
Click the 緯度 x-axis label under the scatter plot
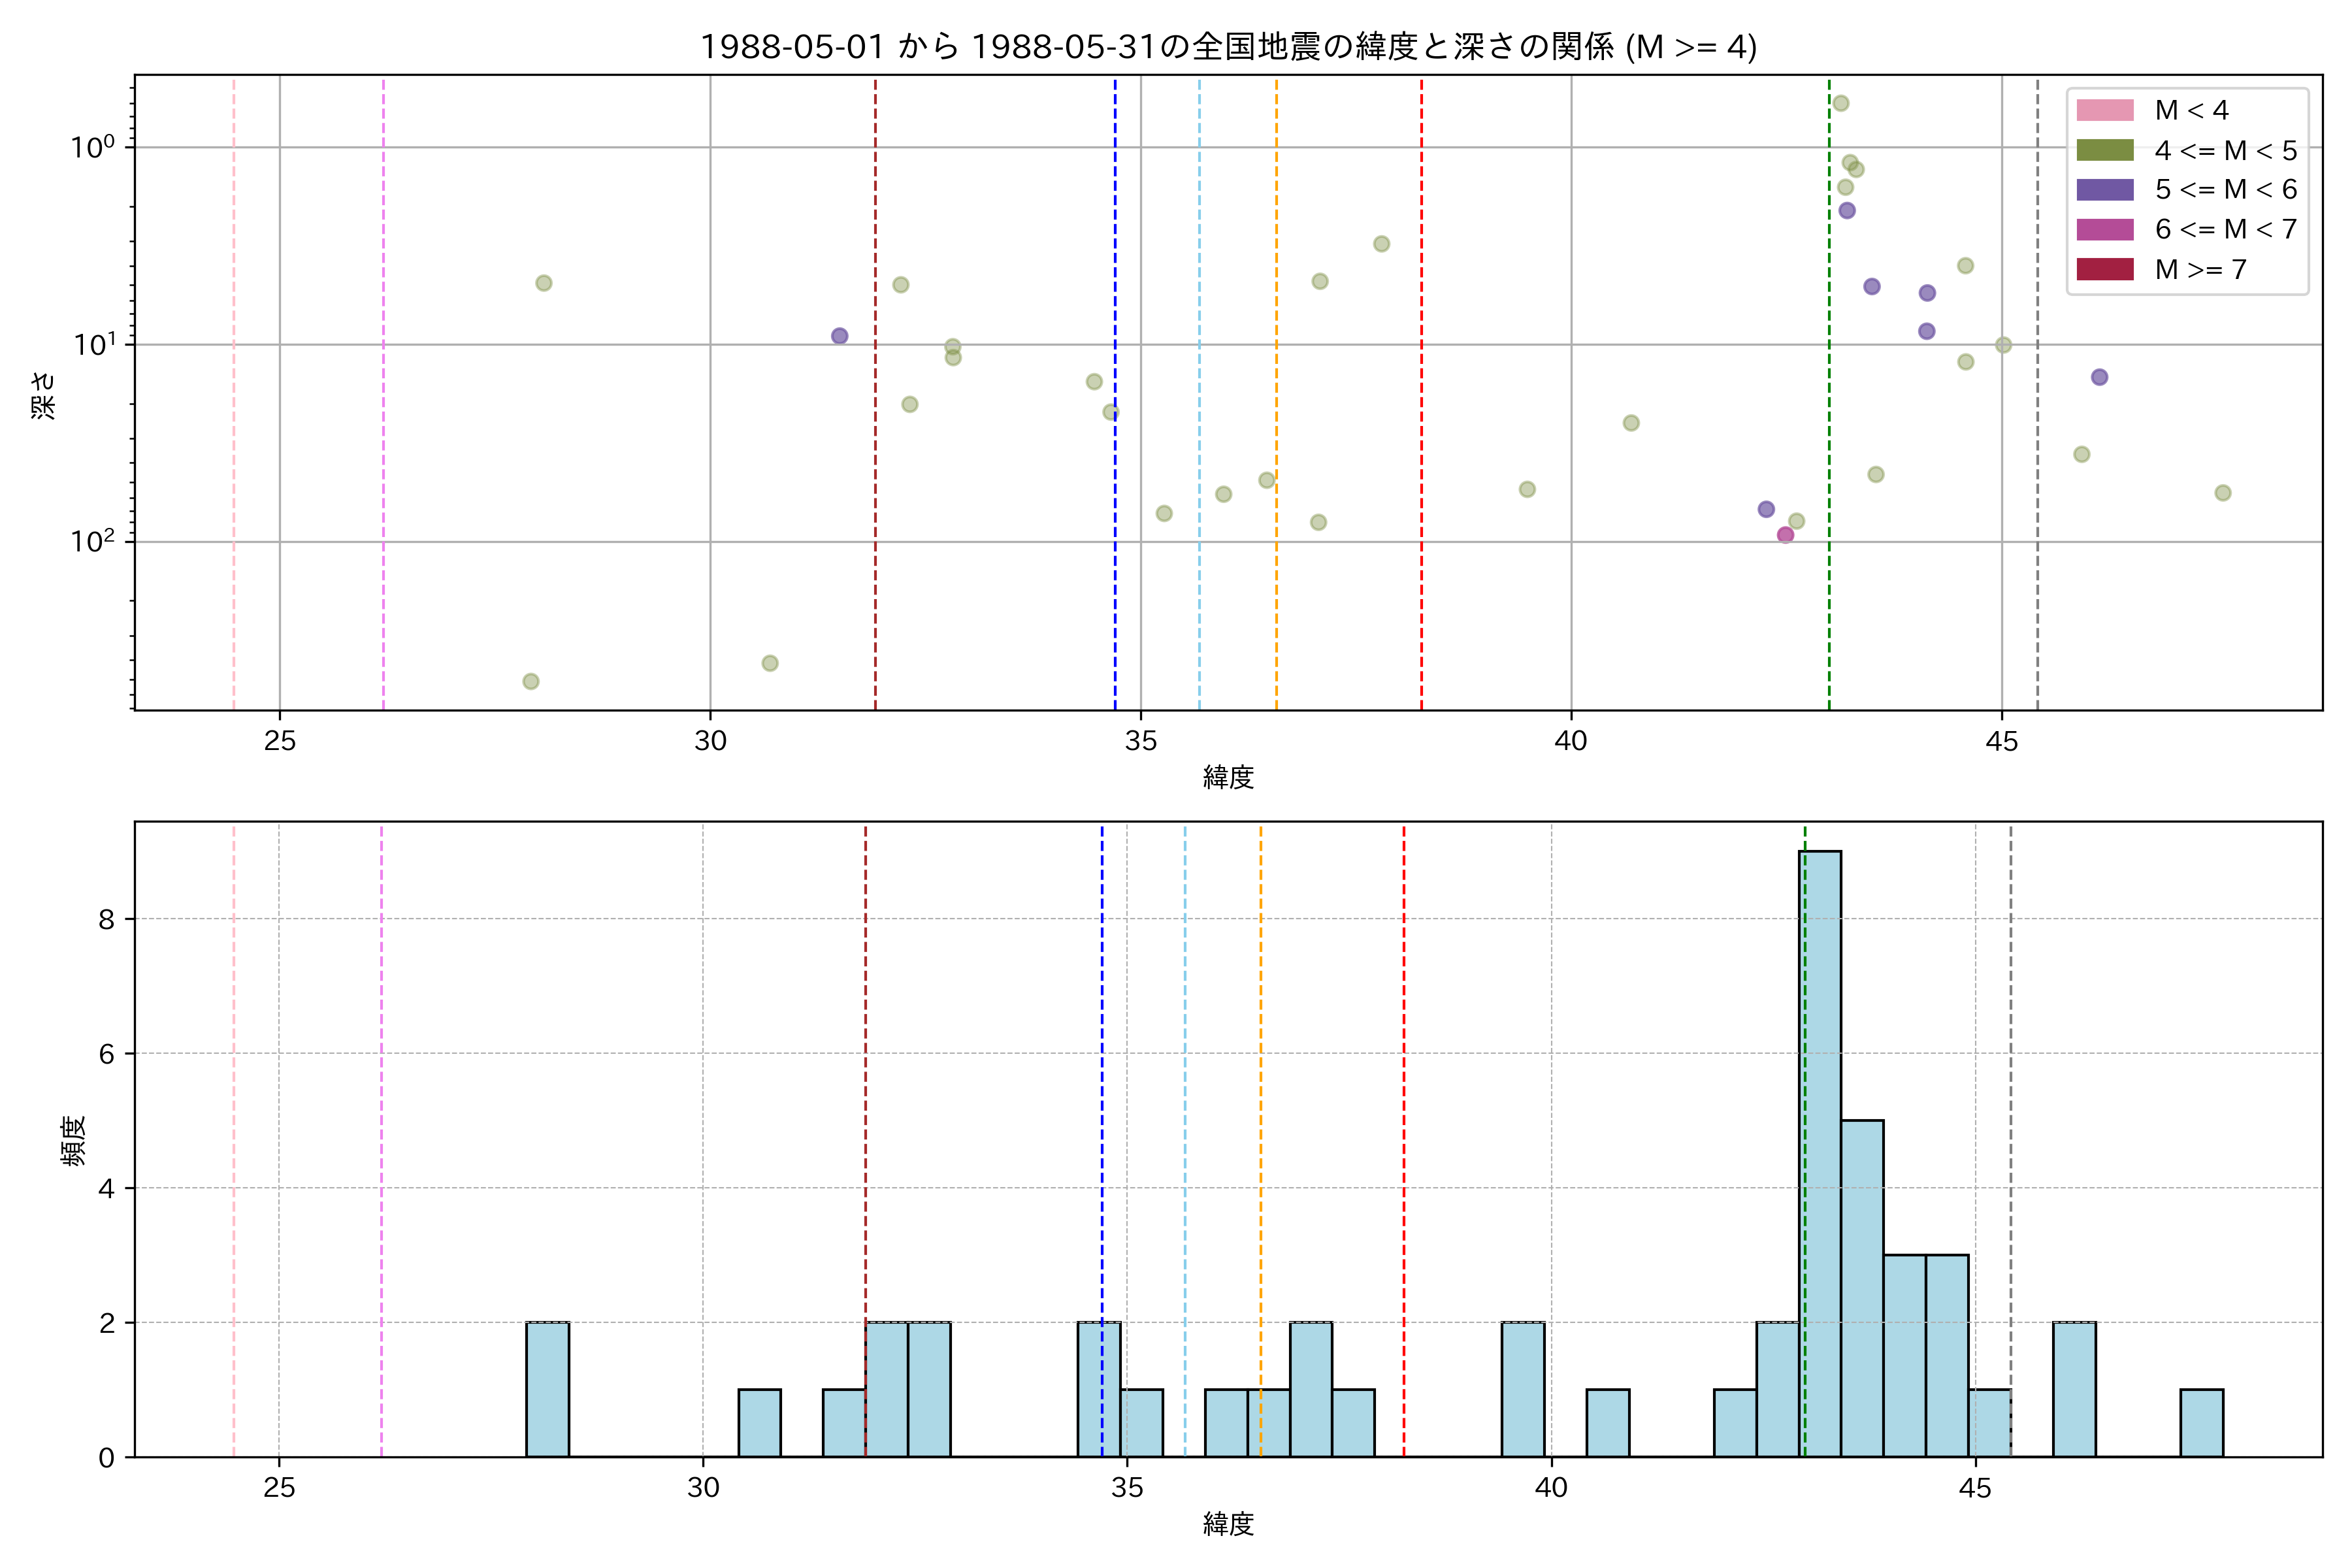[1228, 777]
